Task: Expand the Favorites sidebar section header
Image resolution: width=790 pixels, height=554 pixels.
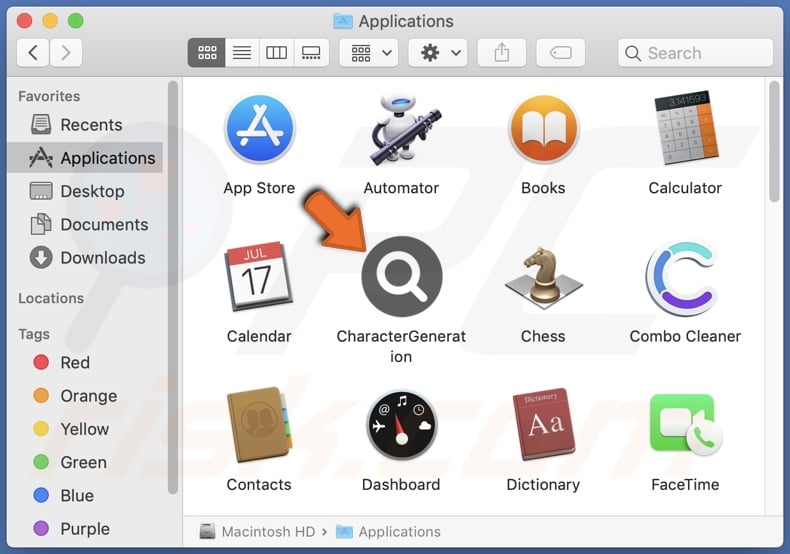Action: pyautogui.click(x=49, y=96)
